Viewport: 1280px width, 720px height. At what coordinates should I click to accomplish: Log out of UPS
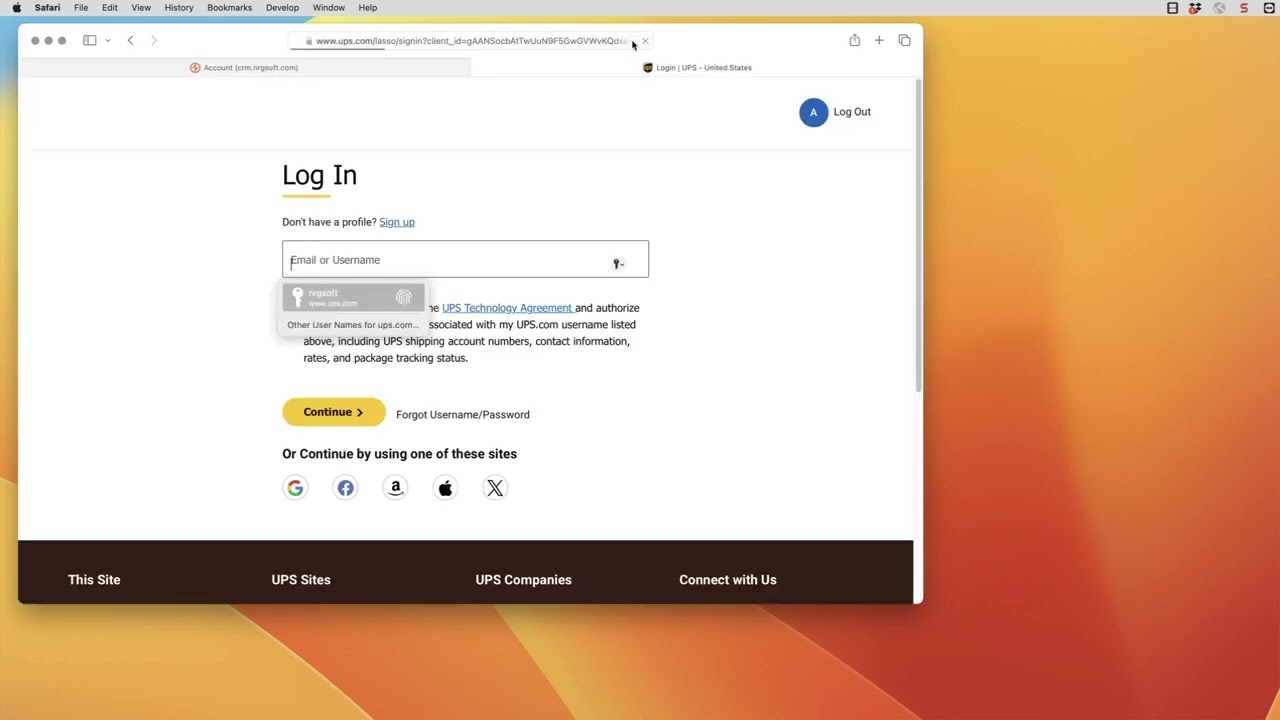click(x=852, y=112)
